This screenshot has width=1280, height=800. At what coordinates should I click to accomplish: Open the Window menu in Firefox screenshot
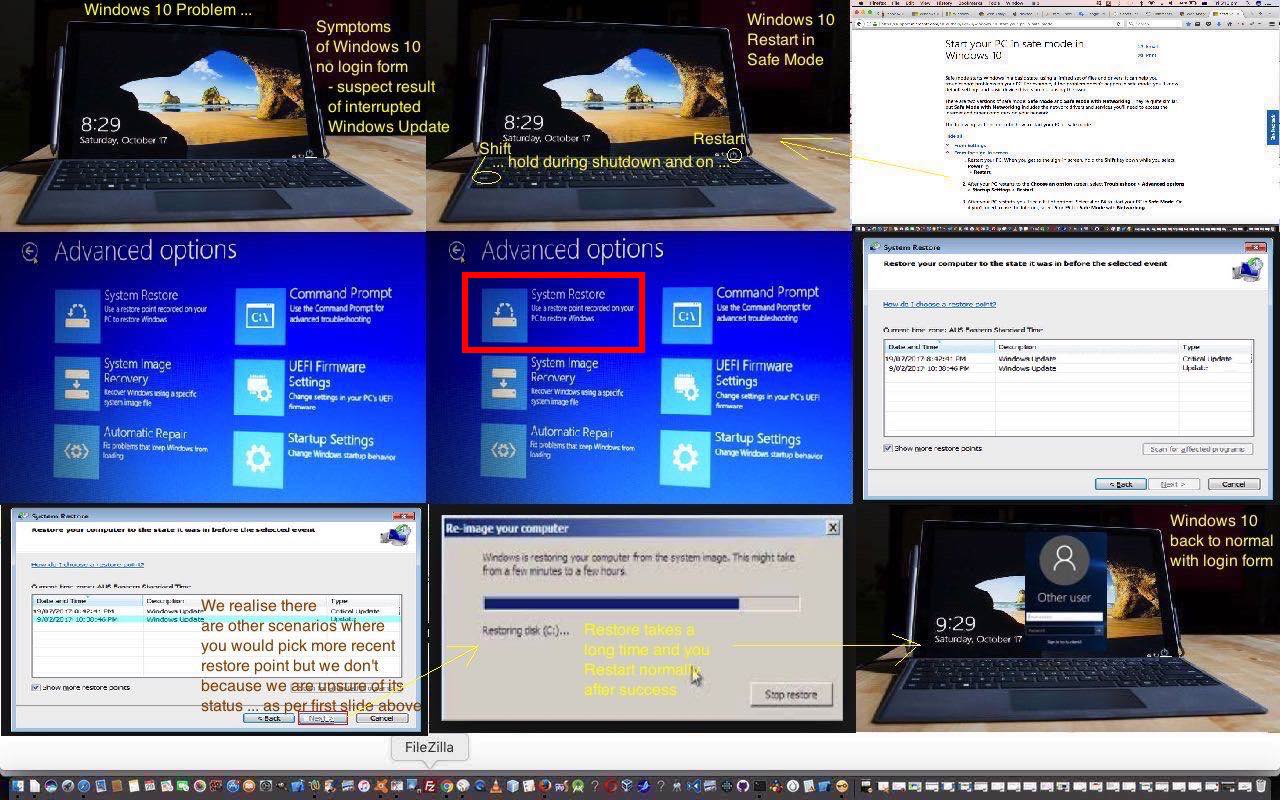tap(1015, 3)
